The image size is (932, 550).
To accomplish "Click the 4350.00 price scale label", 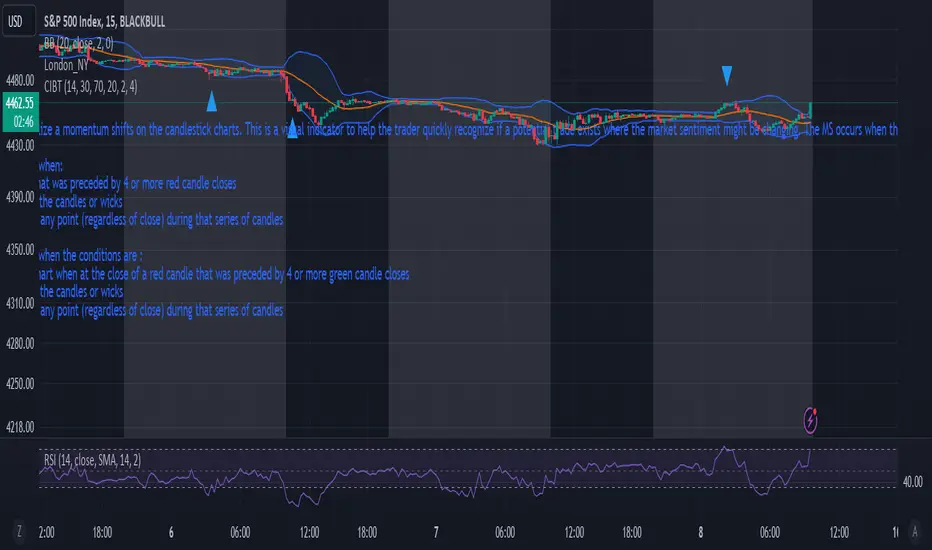I will [20, 250].
